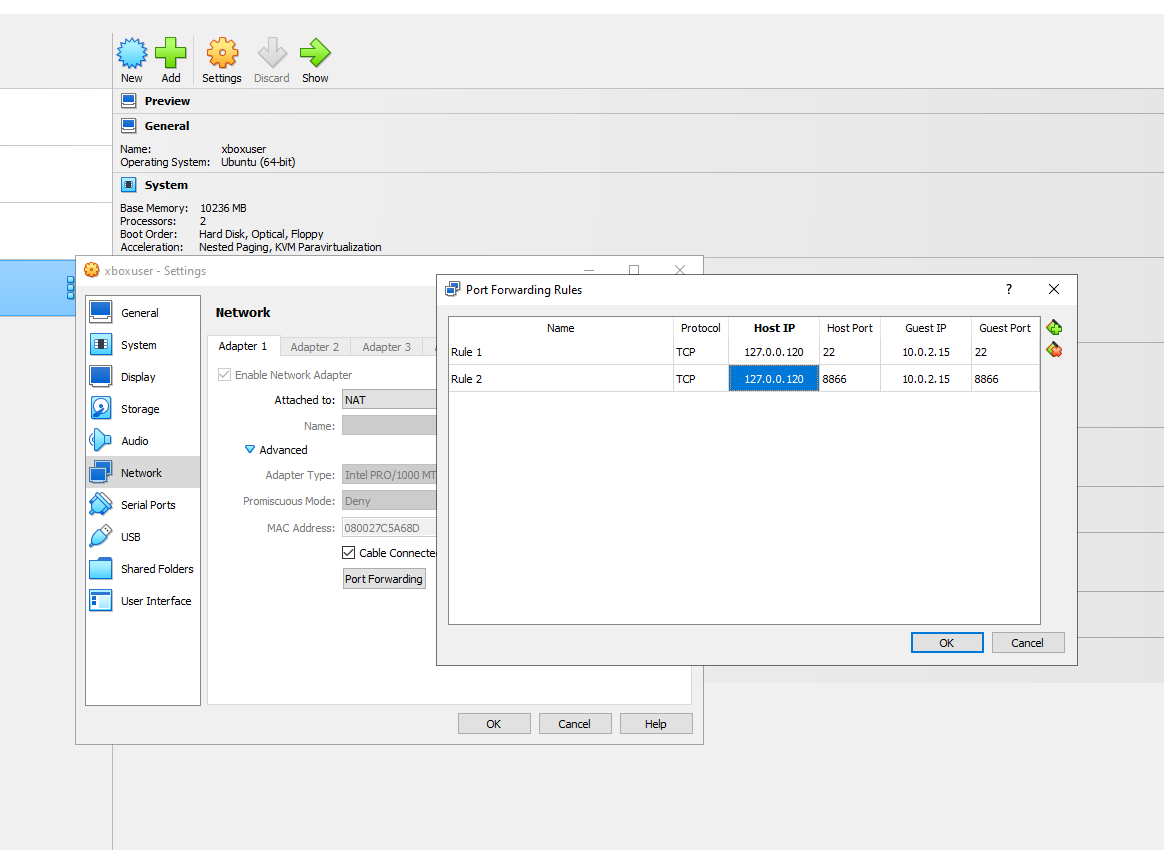
Task: Open the Shared Folders settings category
Action: 156,569
